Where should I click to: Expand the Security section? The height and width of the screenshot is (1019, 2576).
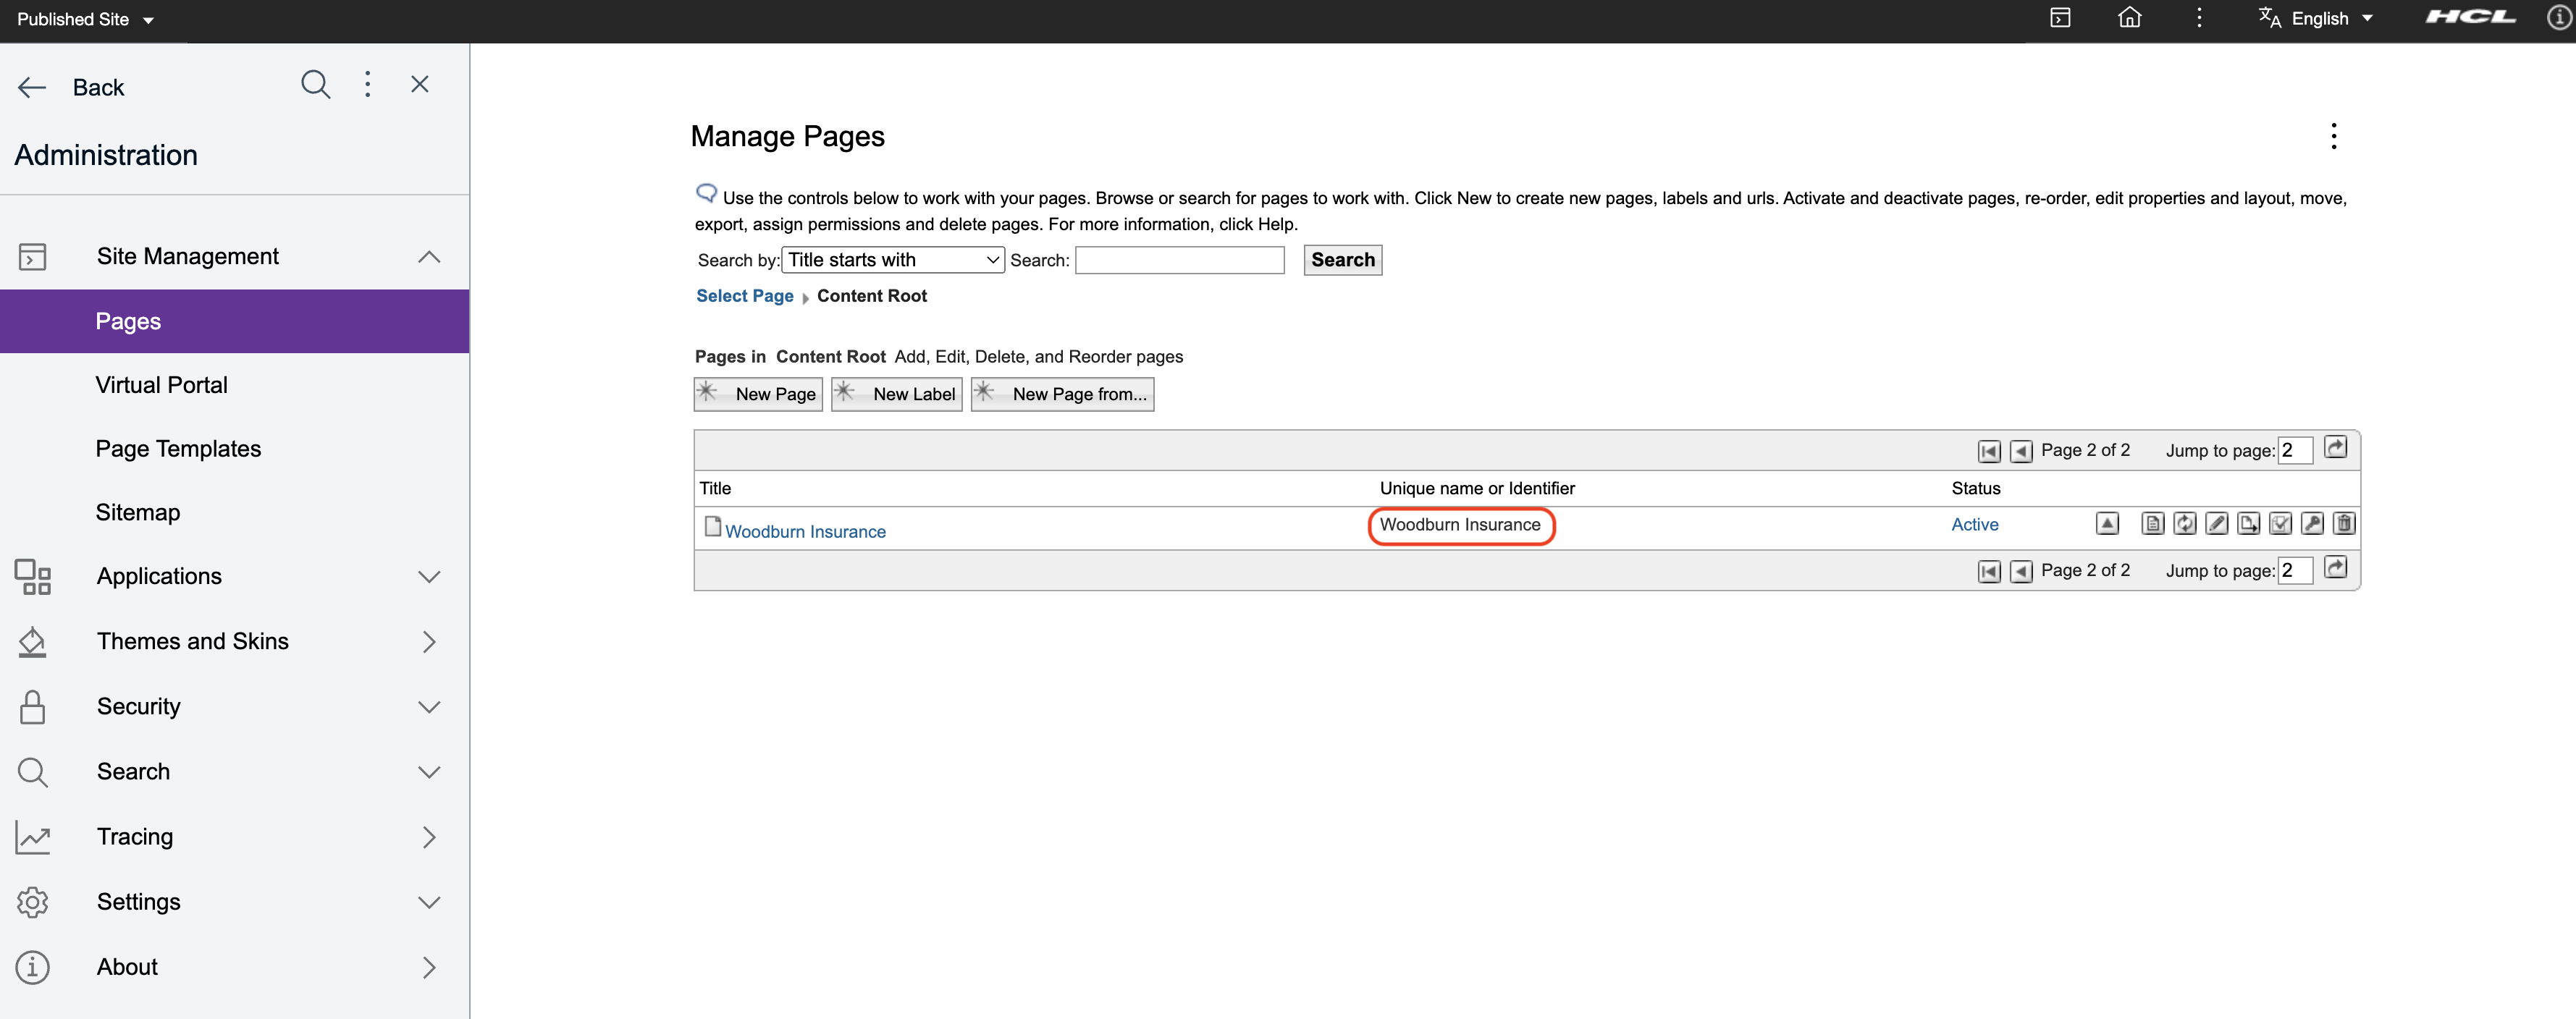[428, 707]
